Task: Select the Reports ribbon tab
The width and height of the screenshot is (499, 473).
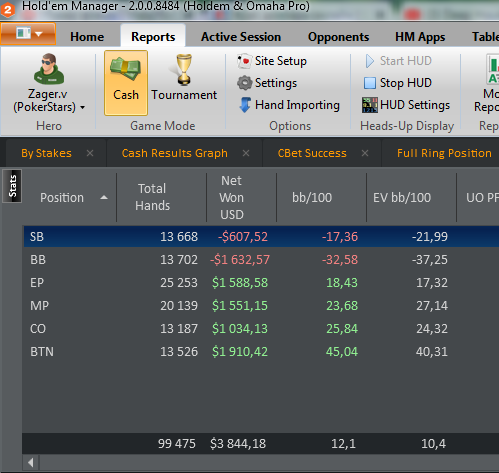Action: pyautogui.click(x=153, y=37)
